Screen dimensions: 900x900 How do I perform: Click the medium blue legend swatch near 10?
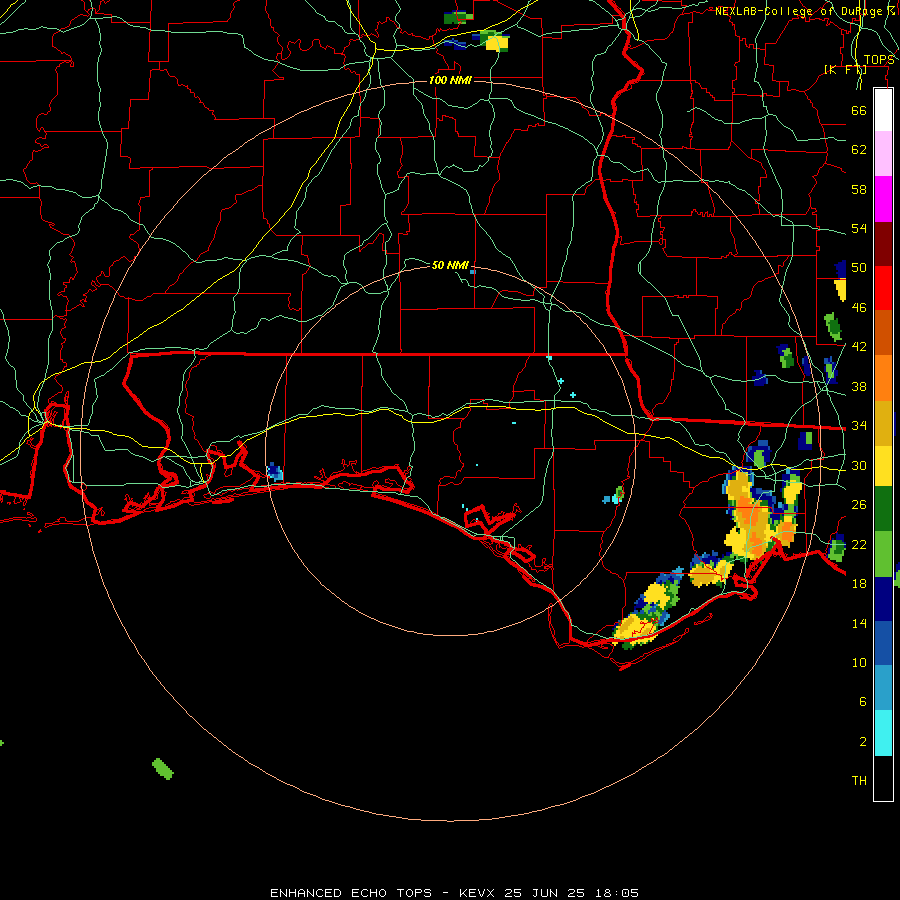point(883,643)
